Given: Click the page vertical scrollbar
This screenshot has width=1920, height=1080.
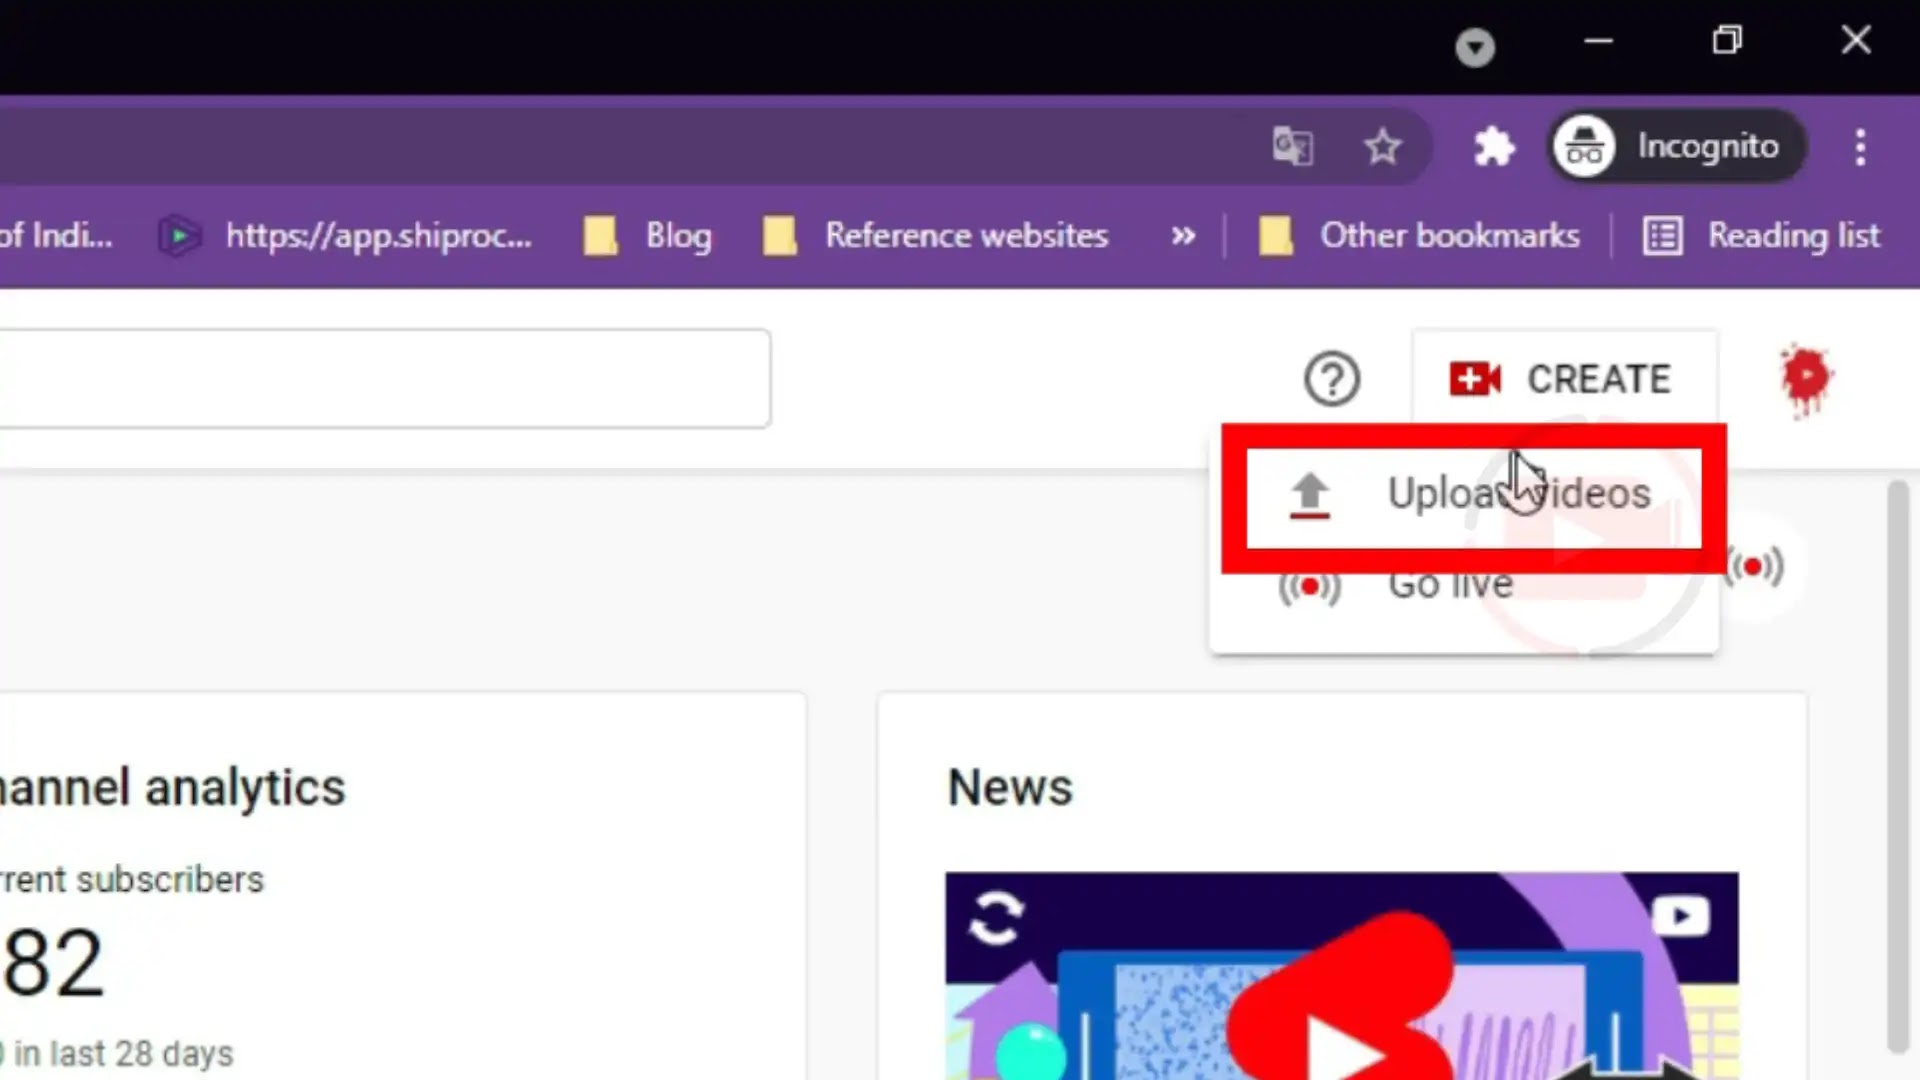Looking at the screenshot, I should click(x=1897, y=765).
